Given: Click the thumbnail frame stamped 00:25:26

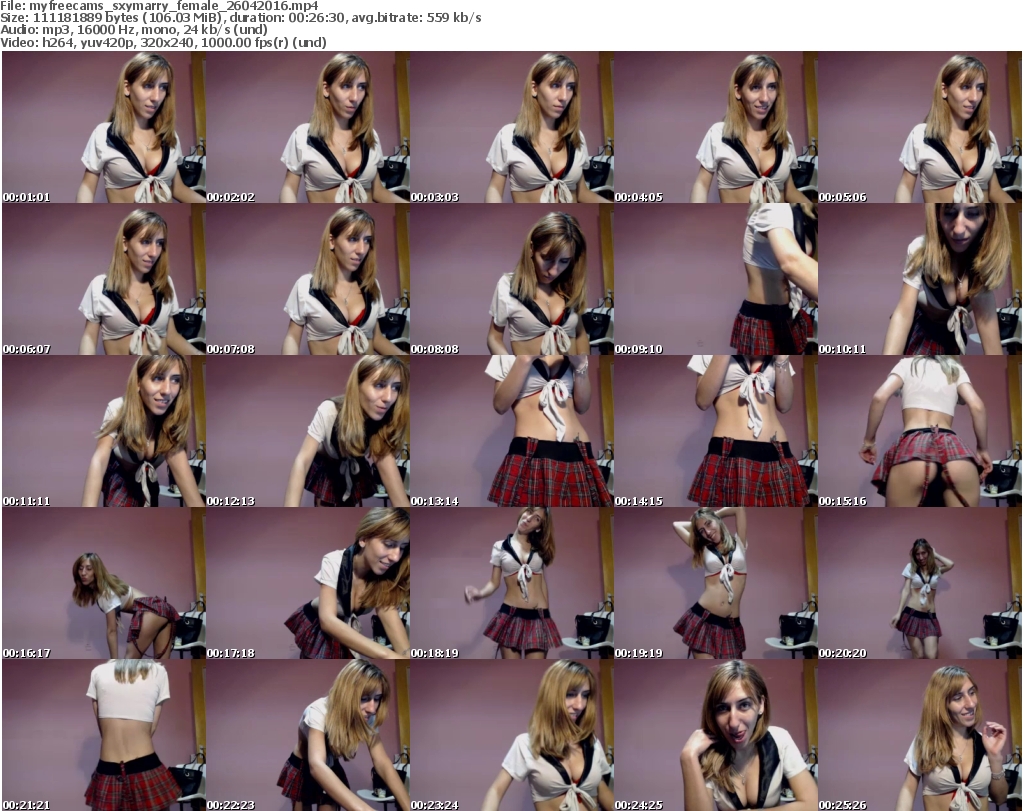Looking at the screenshot, I should click(x=920, y=735).
